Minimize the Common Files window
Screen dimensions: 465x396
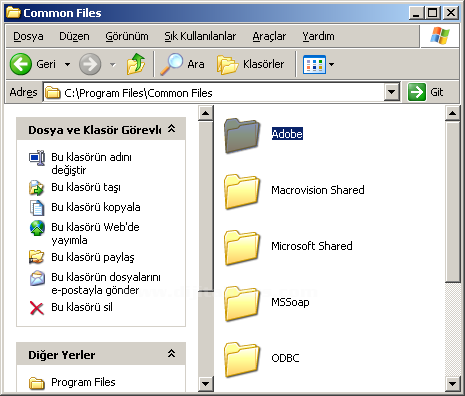pos(416,13)
